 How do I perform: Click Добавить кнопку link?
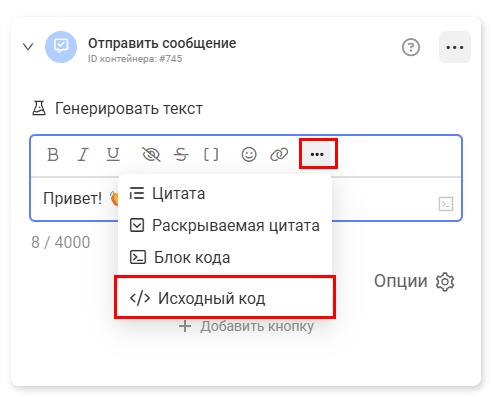pyautogui.click(x=246, y=326)
